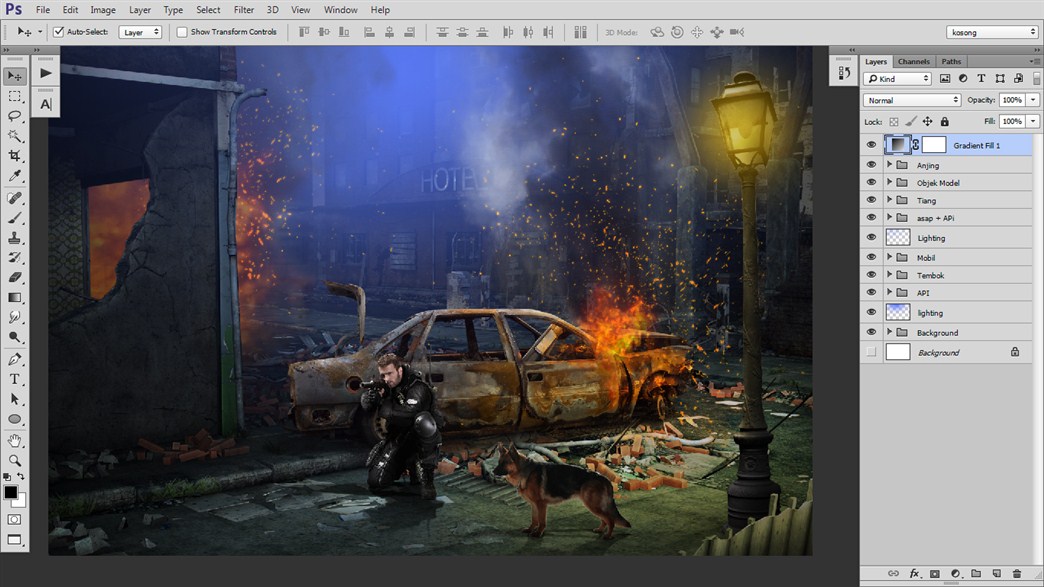Toggle visibility of Tiang group
The image size is (1044, 587).
click(871, 200)
